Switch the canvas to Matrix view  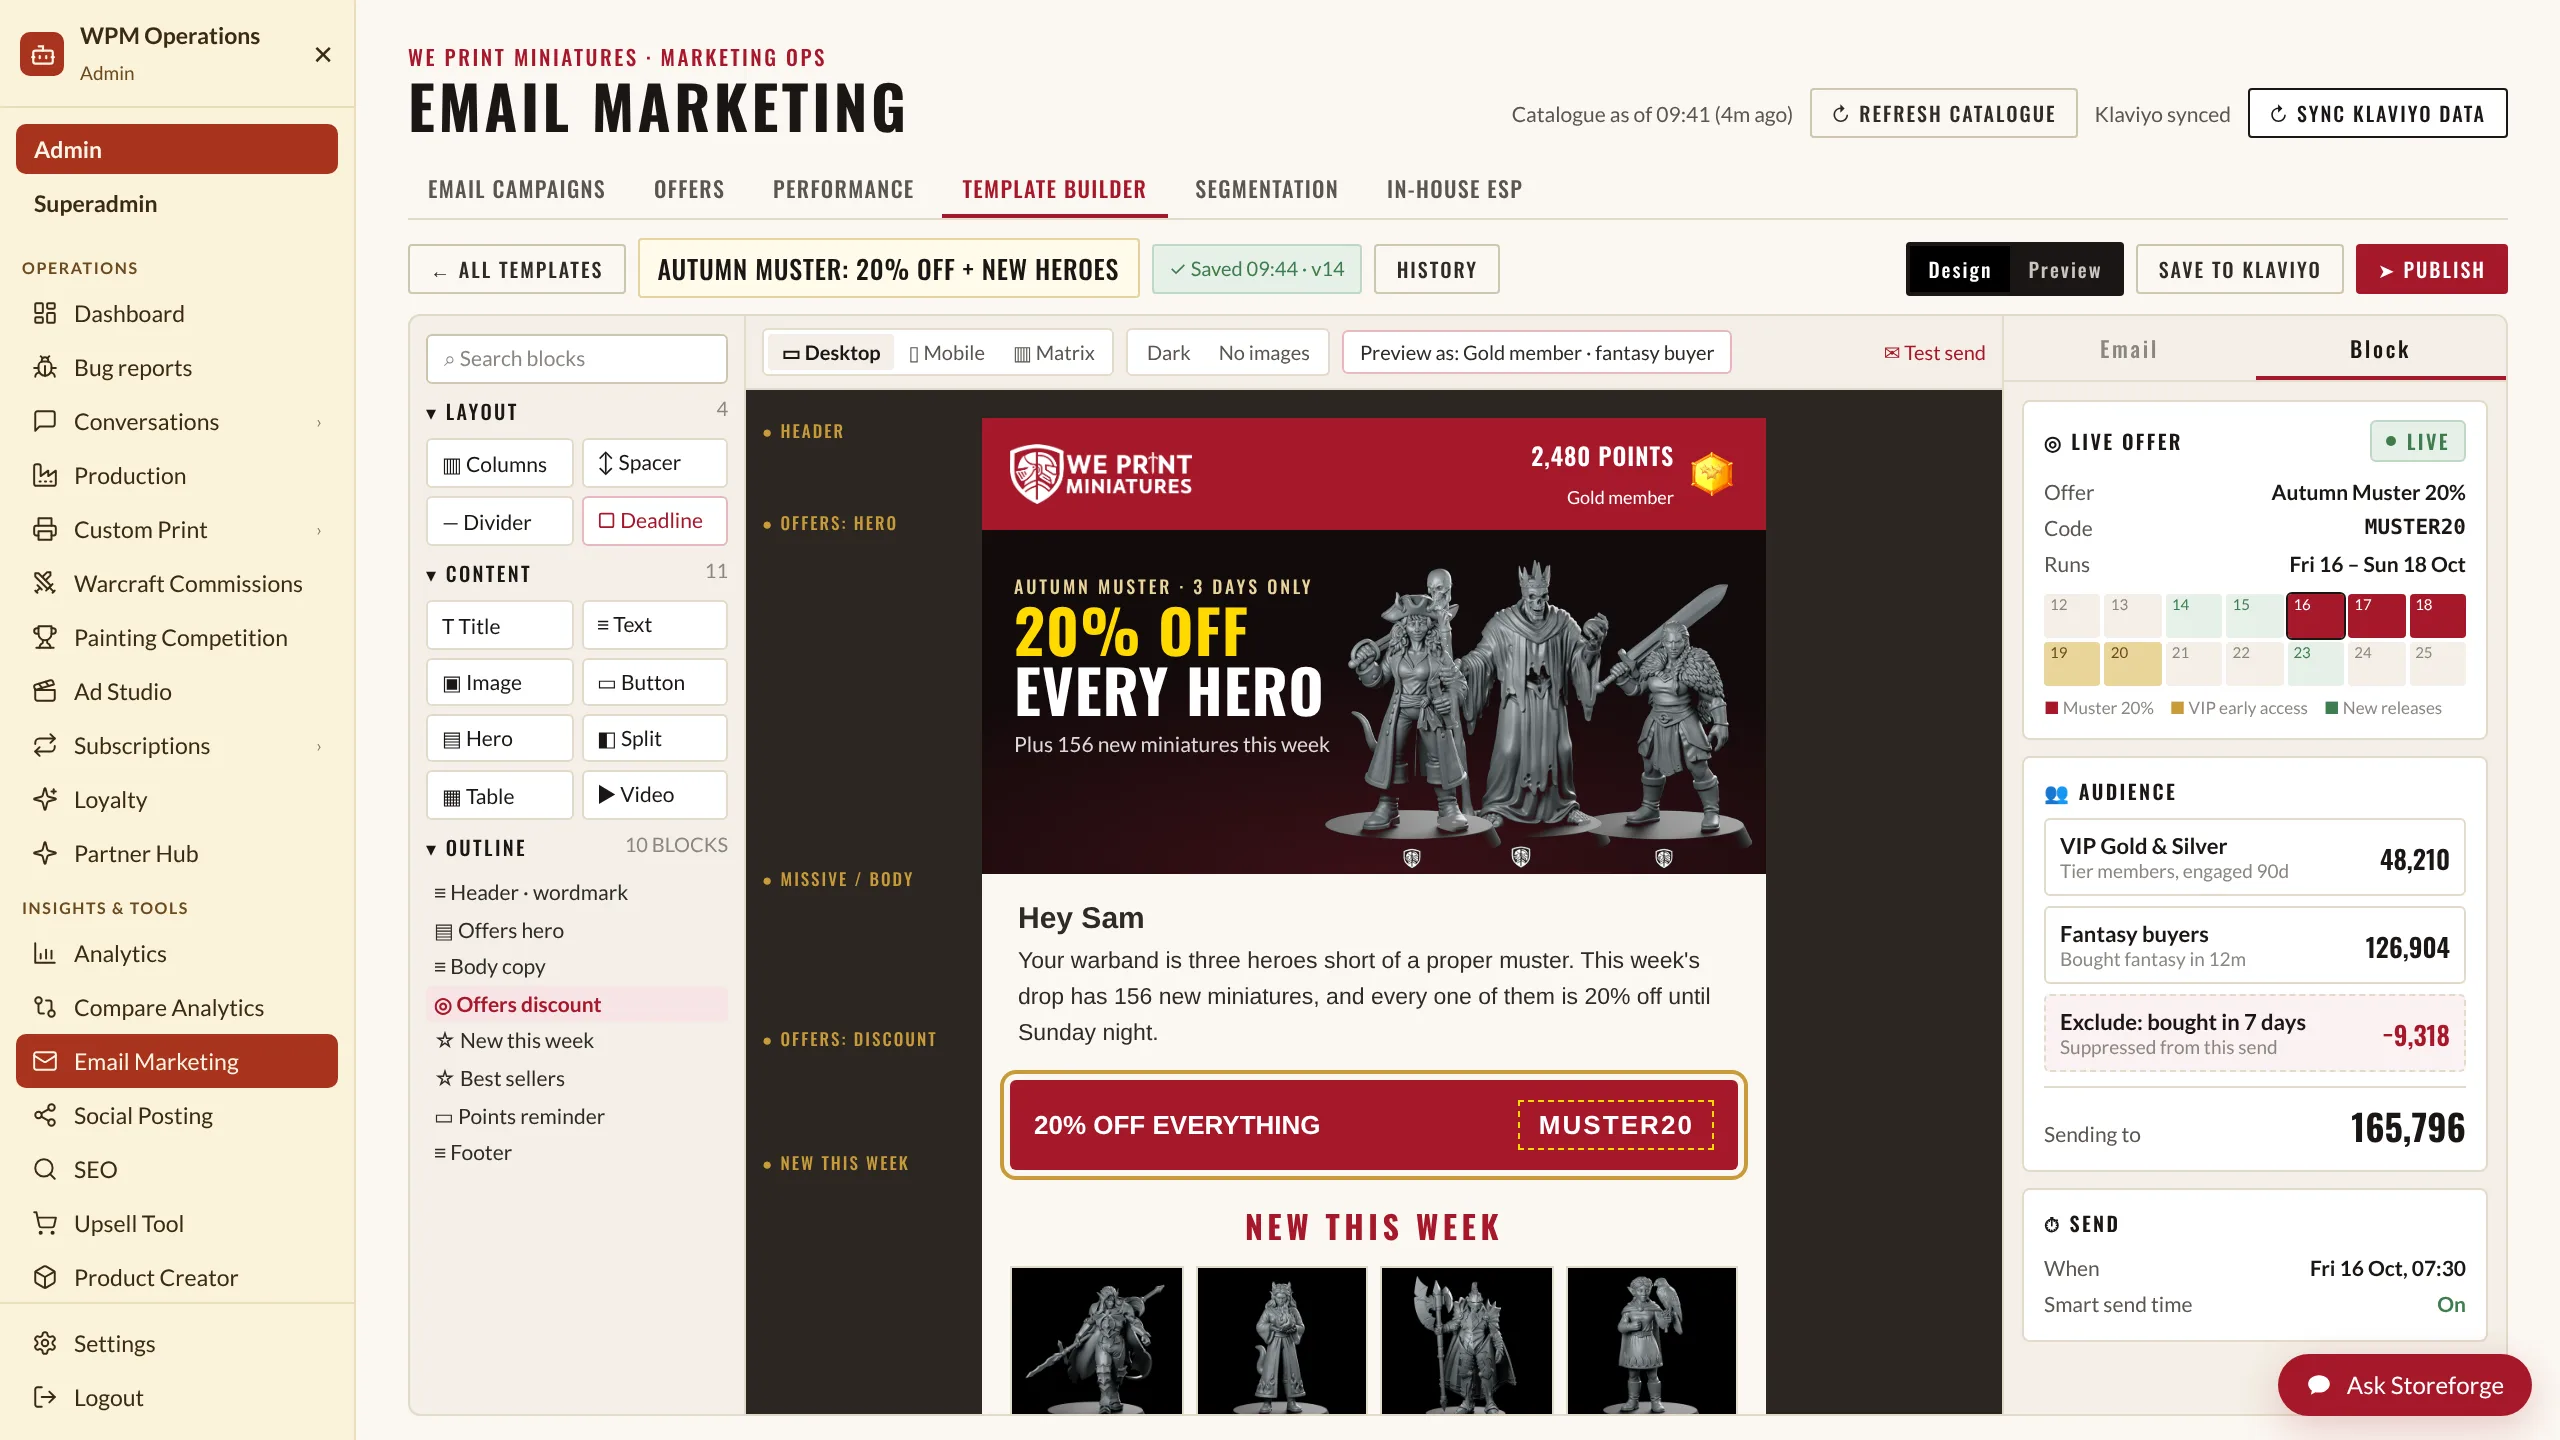[x=1055, y=353]
